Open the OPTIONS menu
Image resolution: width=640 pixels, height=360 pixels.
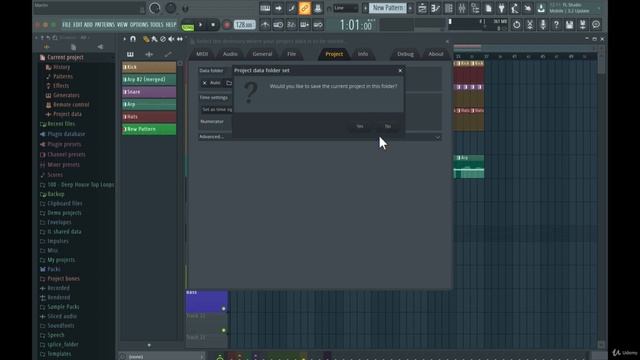[139, 25]
